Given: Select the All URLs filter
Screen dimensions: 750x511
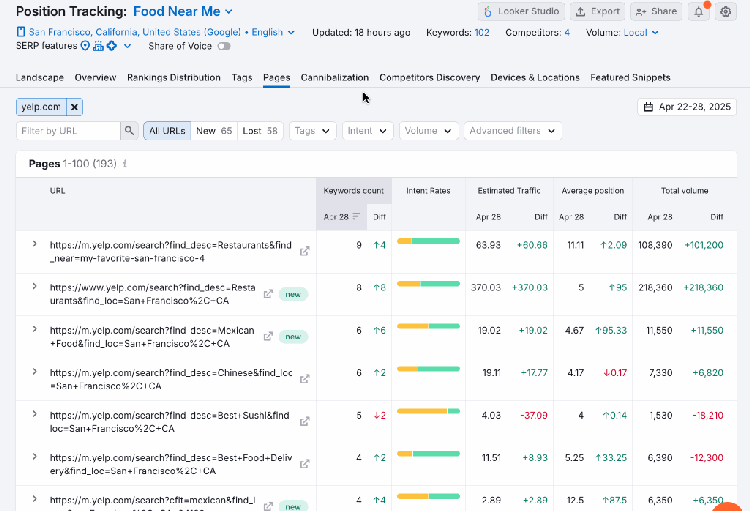Looking at the screenshot, I should [167, 131].
